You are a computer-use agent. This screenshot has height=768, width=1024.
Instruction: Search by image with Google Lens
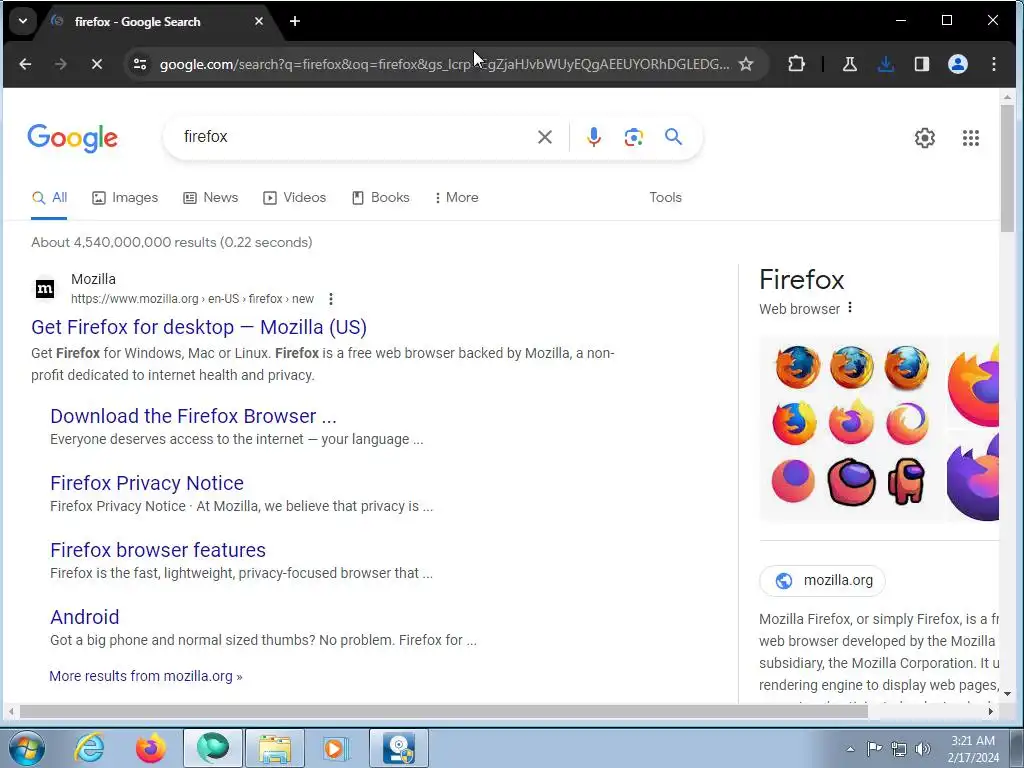point(633,137)
